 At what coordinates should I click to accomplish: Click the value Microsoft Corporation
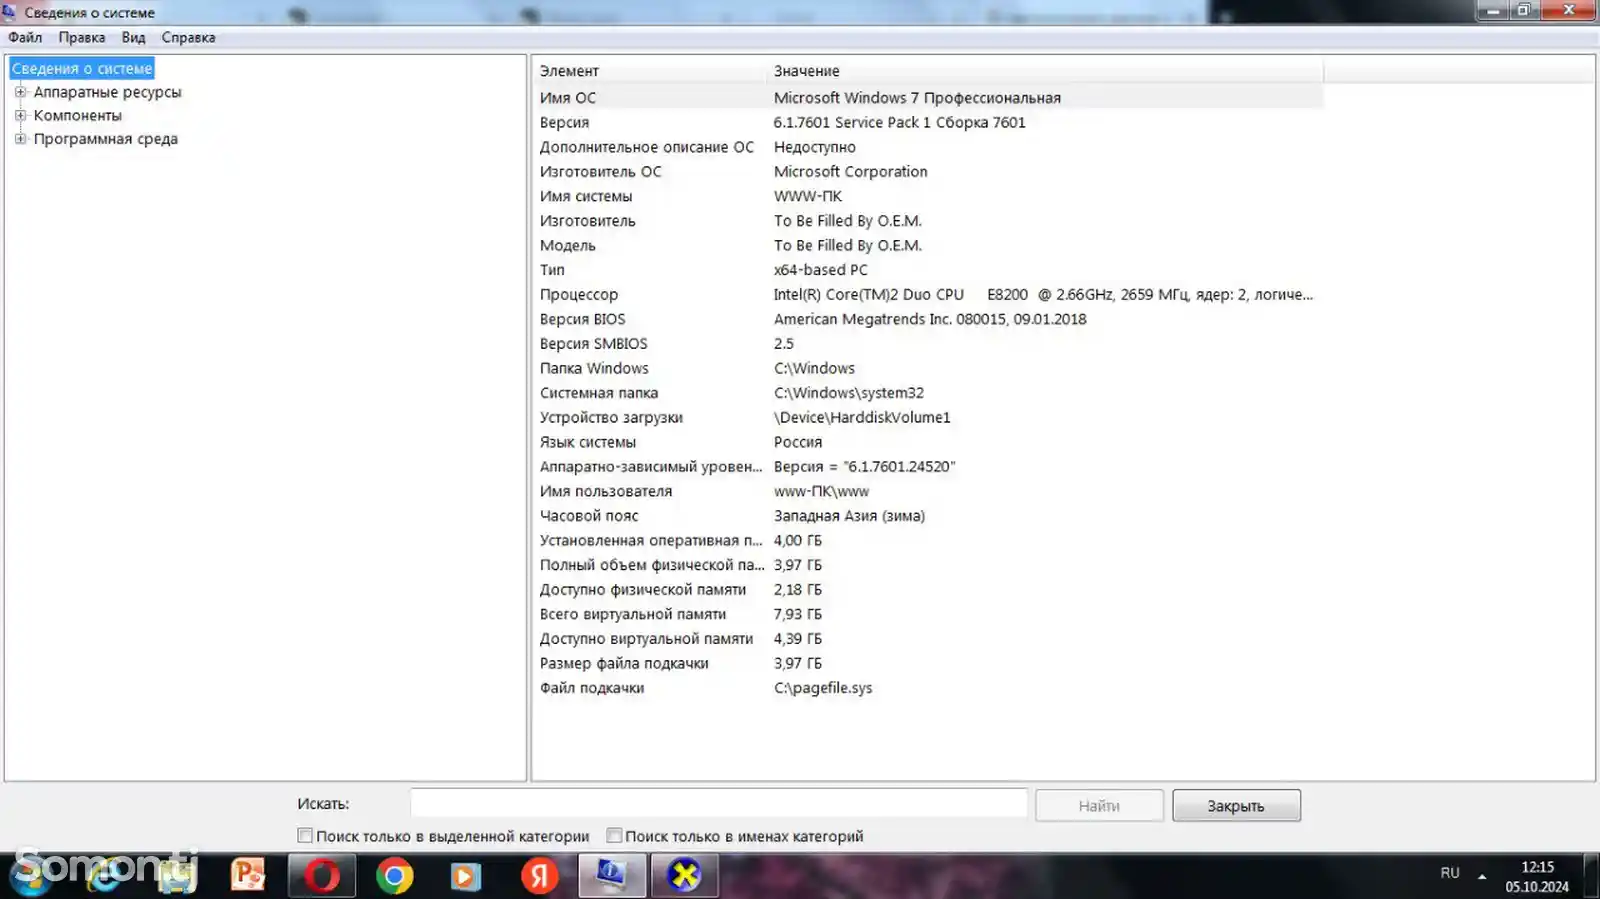(x=850, y=172)
